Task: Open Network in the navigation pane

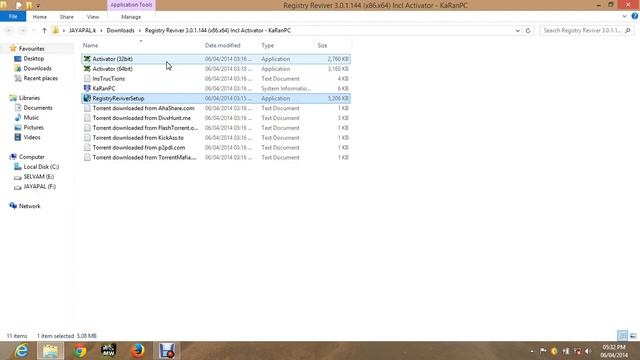Action: pyautogui.click(x=29, y=206)
